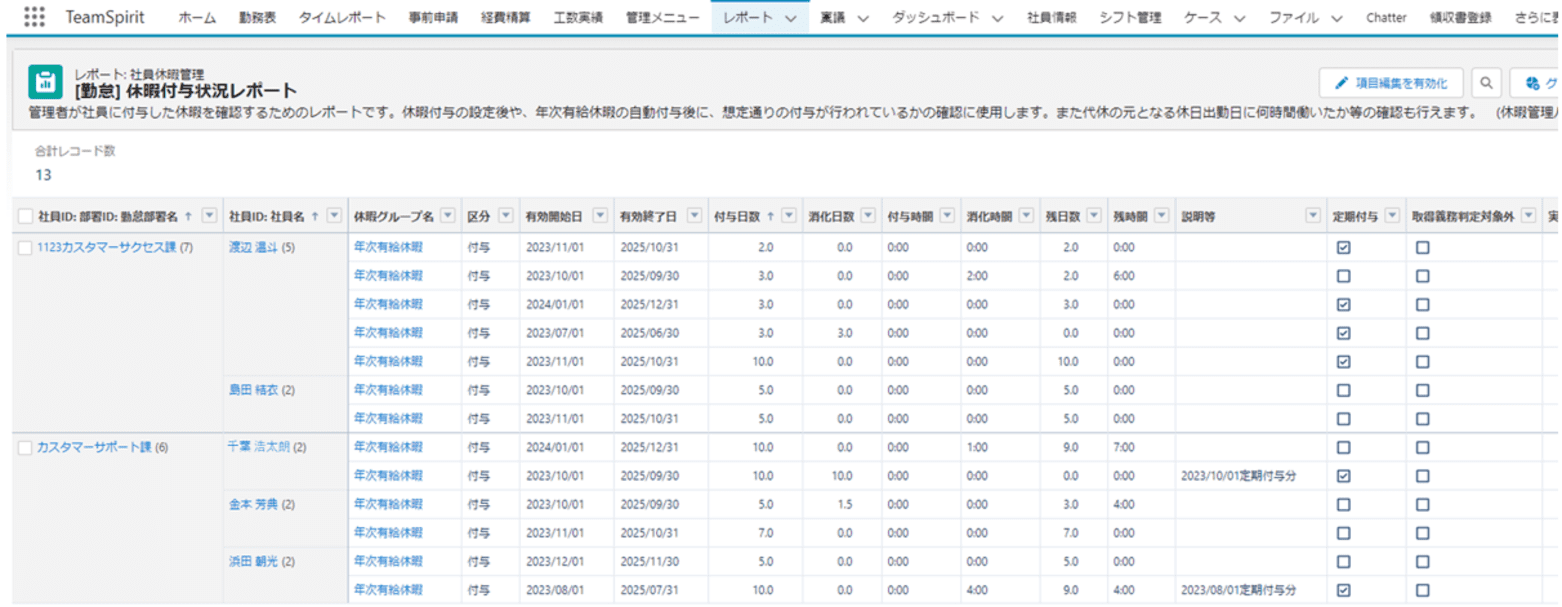Open employee link 渡辺 温斗
Screen dimensions: 1562x607
[x=254, y=247]
